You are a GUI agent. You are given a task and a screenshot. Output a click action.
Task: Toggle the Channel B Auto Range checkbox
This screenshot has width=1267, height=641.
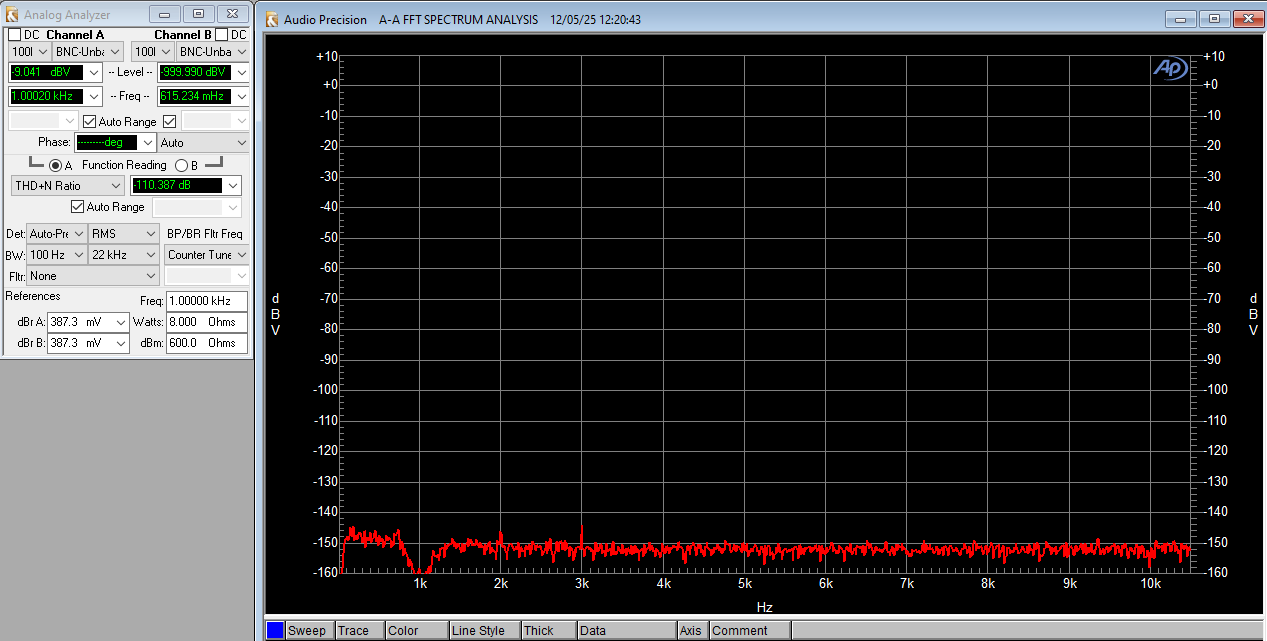168,120
